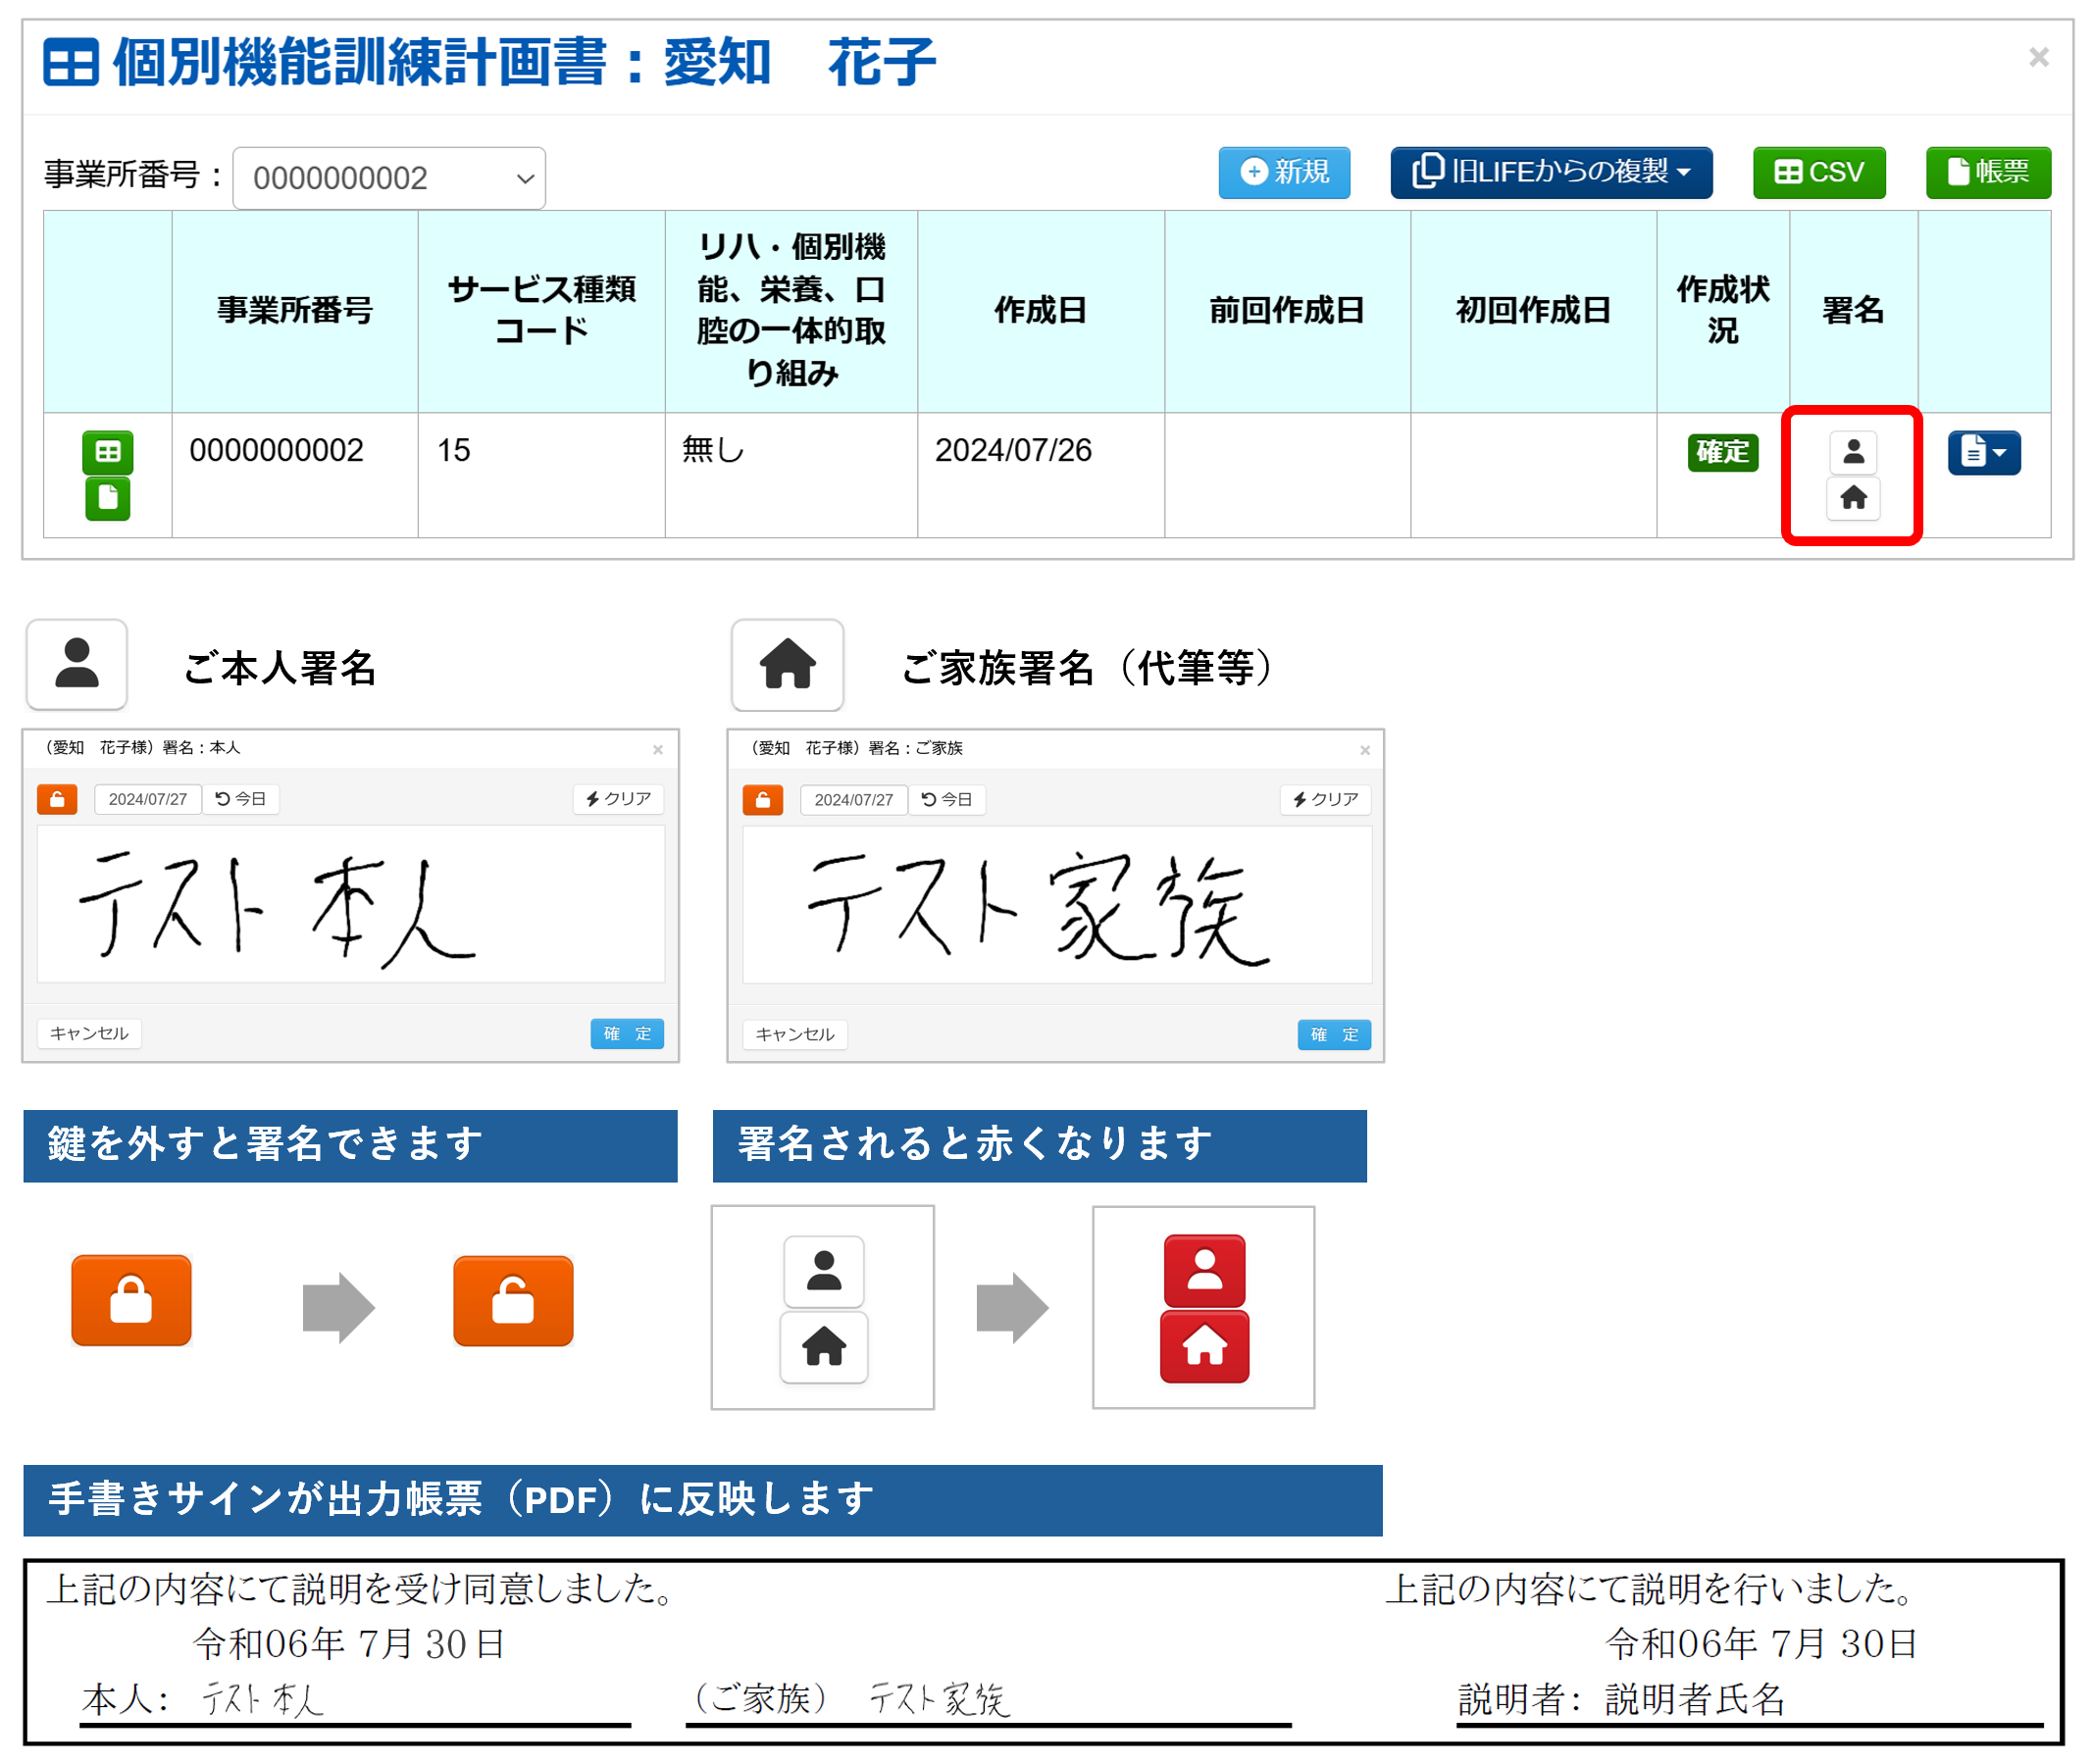
Task: Click 今日 in the 本人 signature dialog
Action: pos(241,799)
